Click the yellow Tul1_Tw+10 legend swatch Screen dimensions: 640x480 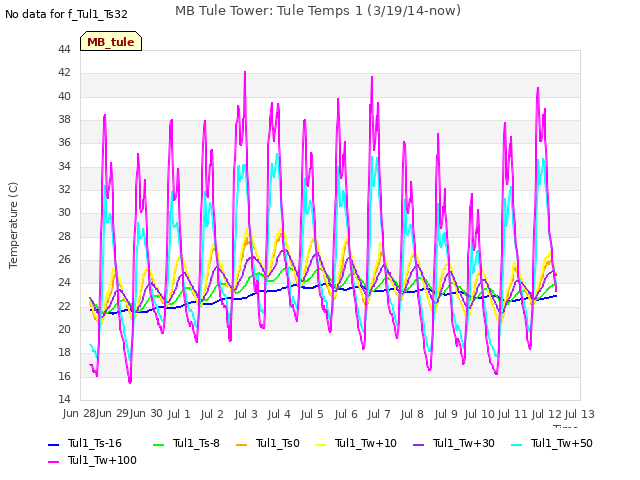[321, 444]
